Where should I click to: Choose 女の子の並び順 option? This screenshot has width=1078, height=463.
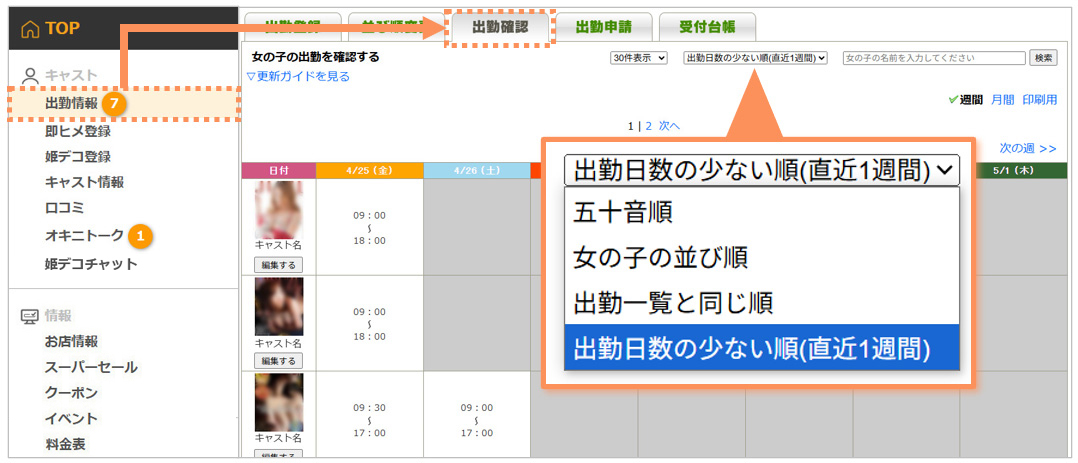coord(660,257)
